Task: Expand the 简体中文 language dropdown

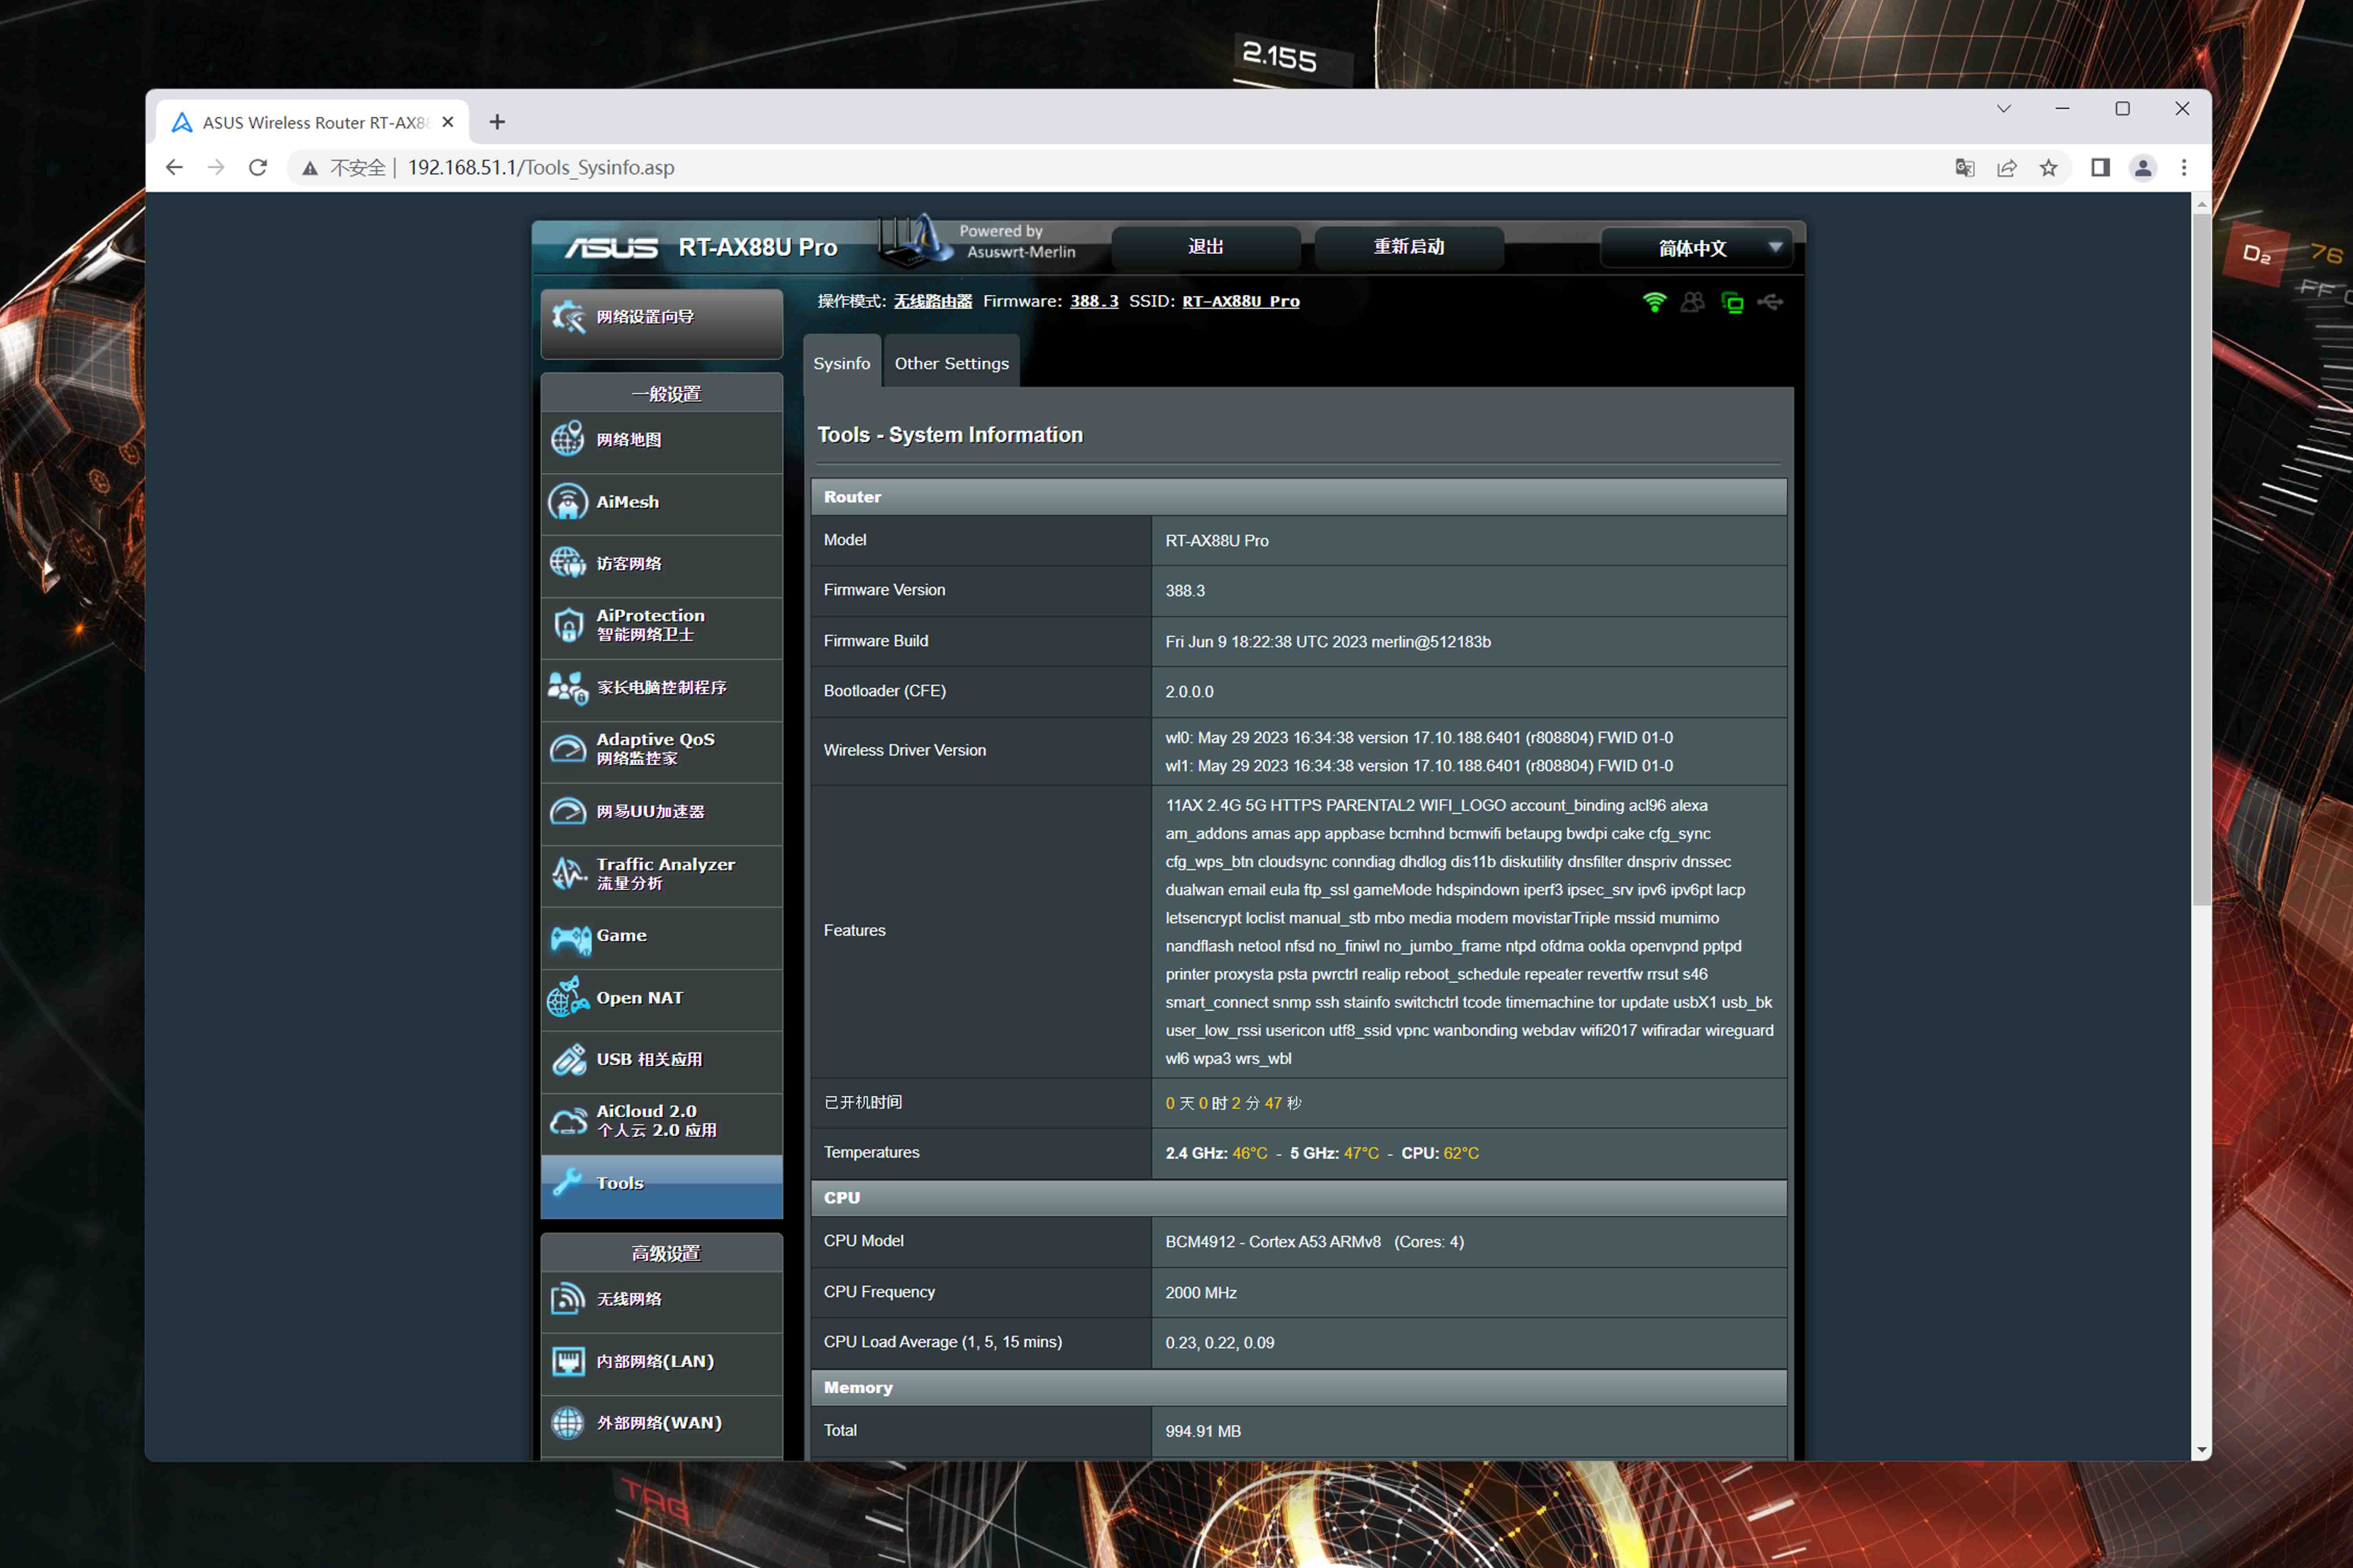Action: click(x=1696, y=248)
